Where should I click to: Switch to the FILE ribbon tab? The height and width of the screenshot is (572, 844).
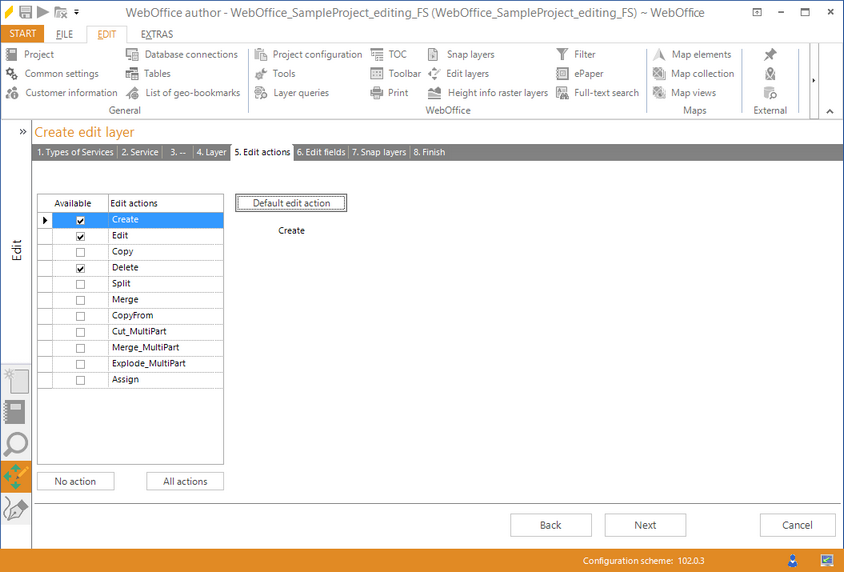point(64,34)
